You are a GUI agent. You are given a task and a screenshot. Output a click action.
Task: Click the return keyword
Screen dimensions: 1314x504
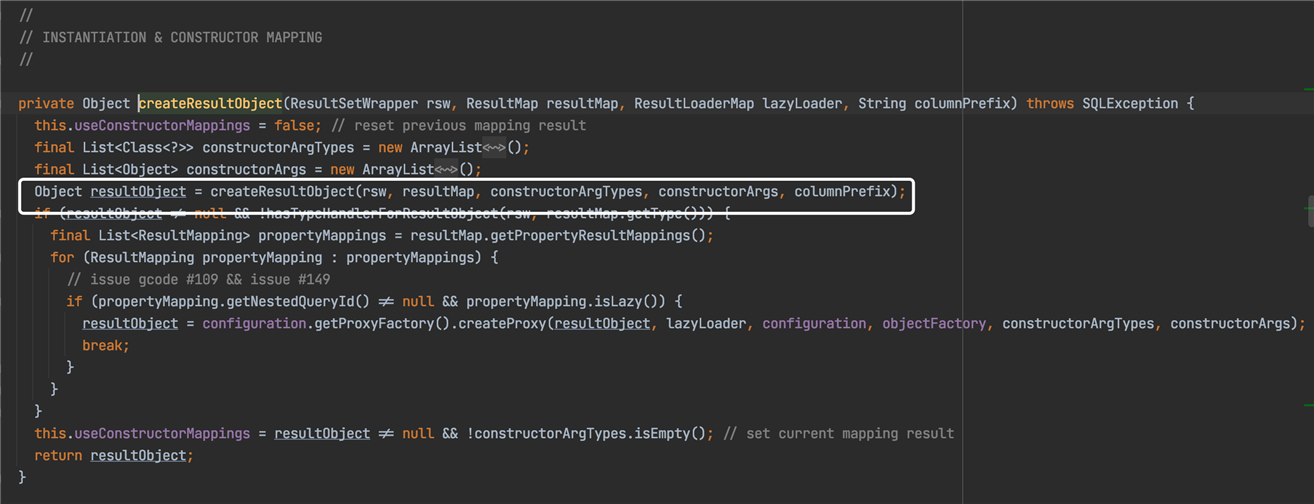(x=58, y=455)
